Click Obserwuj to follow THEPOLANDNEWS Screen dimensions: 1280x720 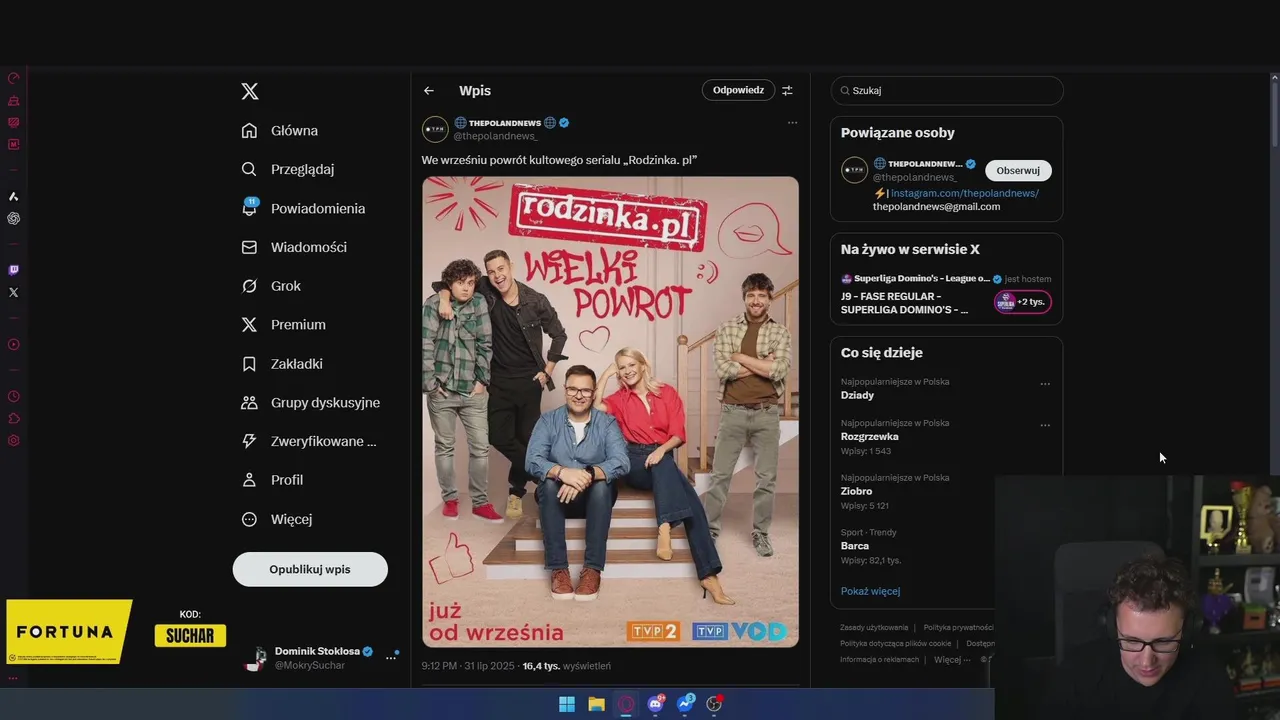tap(1018, 170)
